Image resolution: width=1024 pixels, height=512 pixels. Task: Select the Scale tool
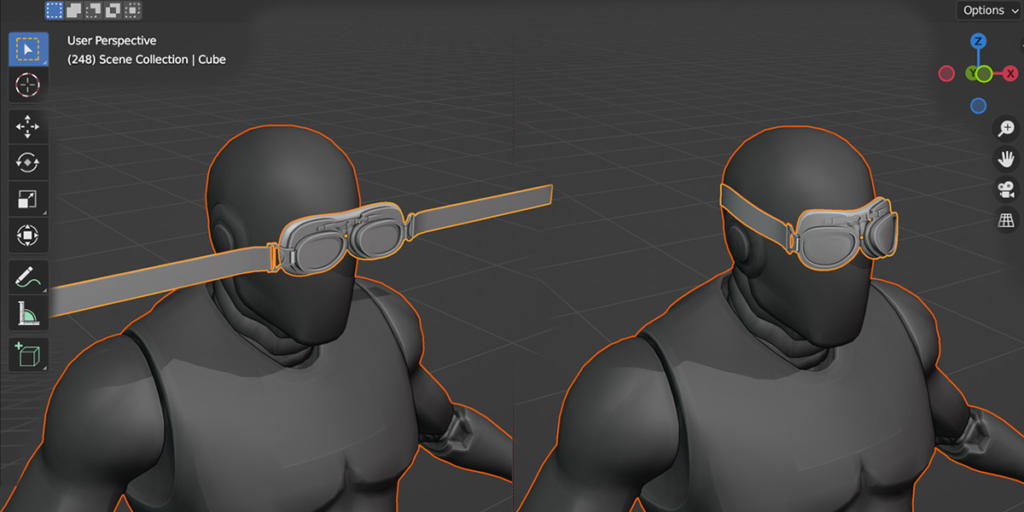coord(28,199)
